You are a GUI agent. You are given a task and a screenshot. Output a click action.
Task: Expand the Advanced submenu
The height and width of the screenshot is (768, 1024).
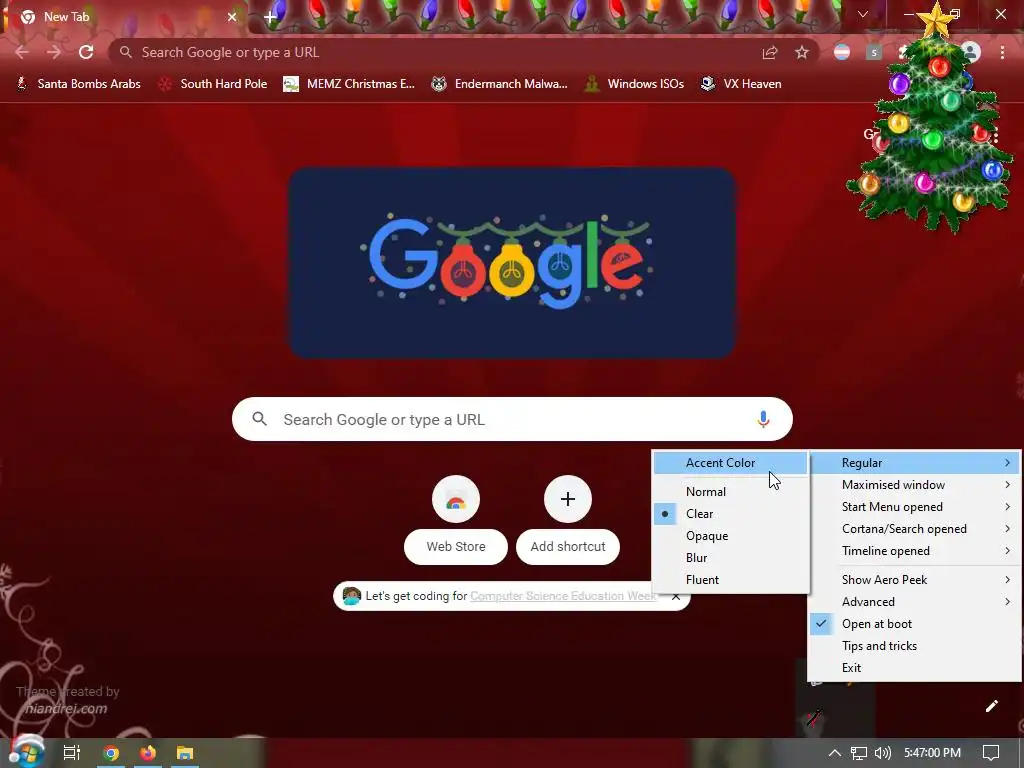[x=914, y=602]
